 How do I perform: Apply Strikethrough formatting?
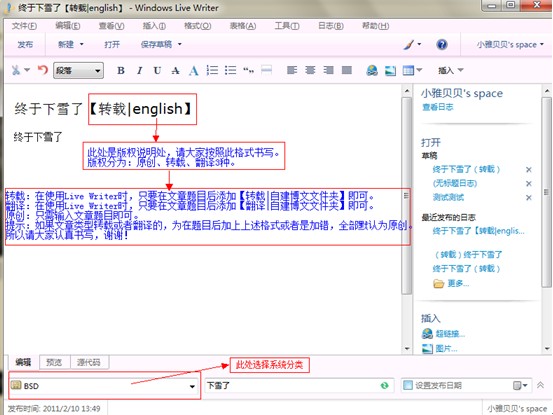click(175, 71)
